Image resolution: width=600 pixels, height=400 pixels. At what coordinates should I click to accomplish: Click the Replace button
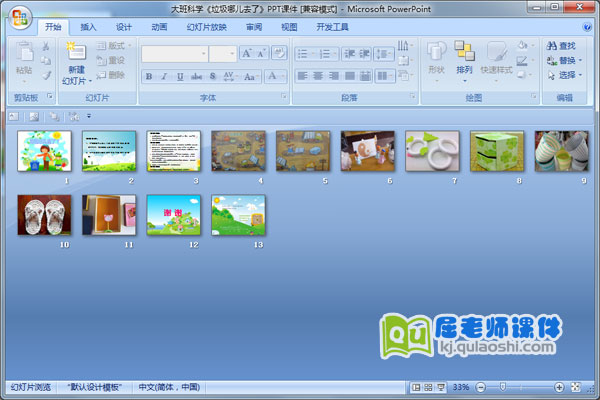564,60
